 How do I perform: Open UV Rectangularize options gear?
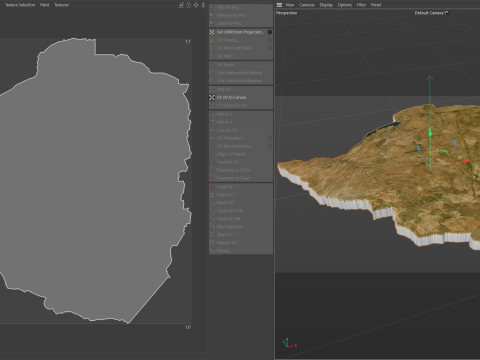tap(270, 146)
